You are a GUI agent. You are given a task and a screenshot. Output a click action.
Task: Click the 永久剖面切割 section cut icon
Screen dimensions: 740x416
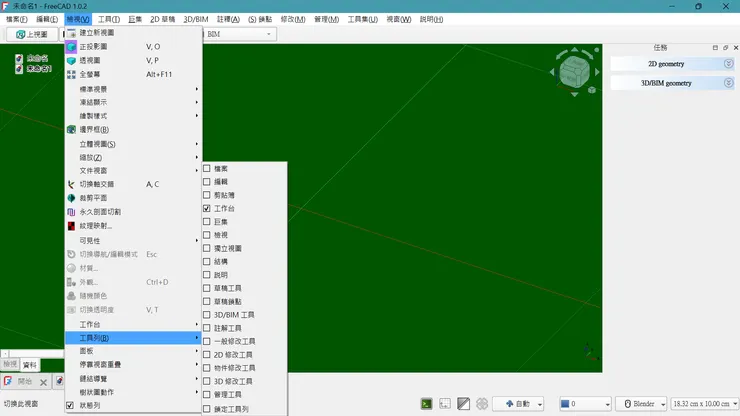click(71, 212)
